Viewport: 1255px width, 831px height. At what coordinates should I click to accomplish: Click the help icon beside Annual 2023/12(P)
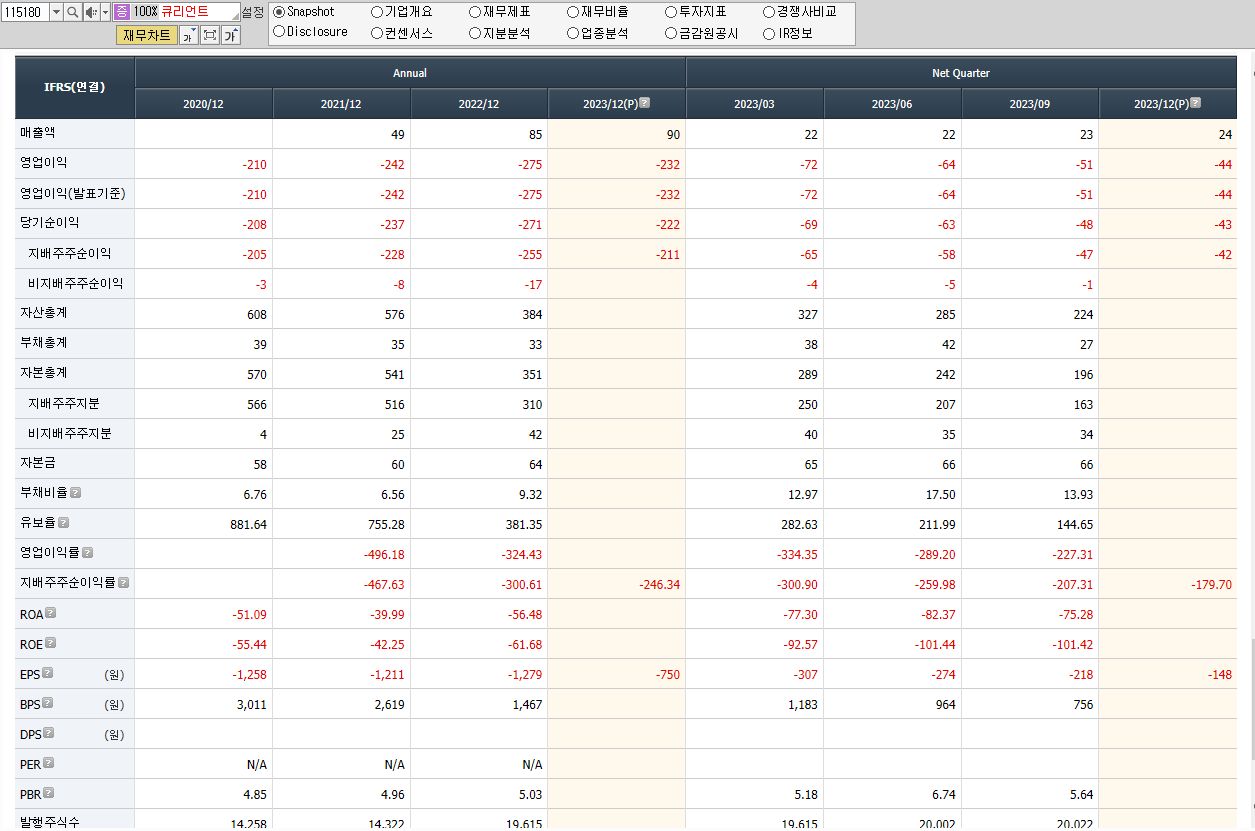[x=645, y=102]
